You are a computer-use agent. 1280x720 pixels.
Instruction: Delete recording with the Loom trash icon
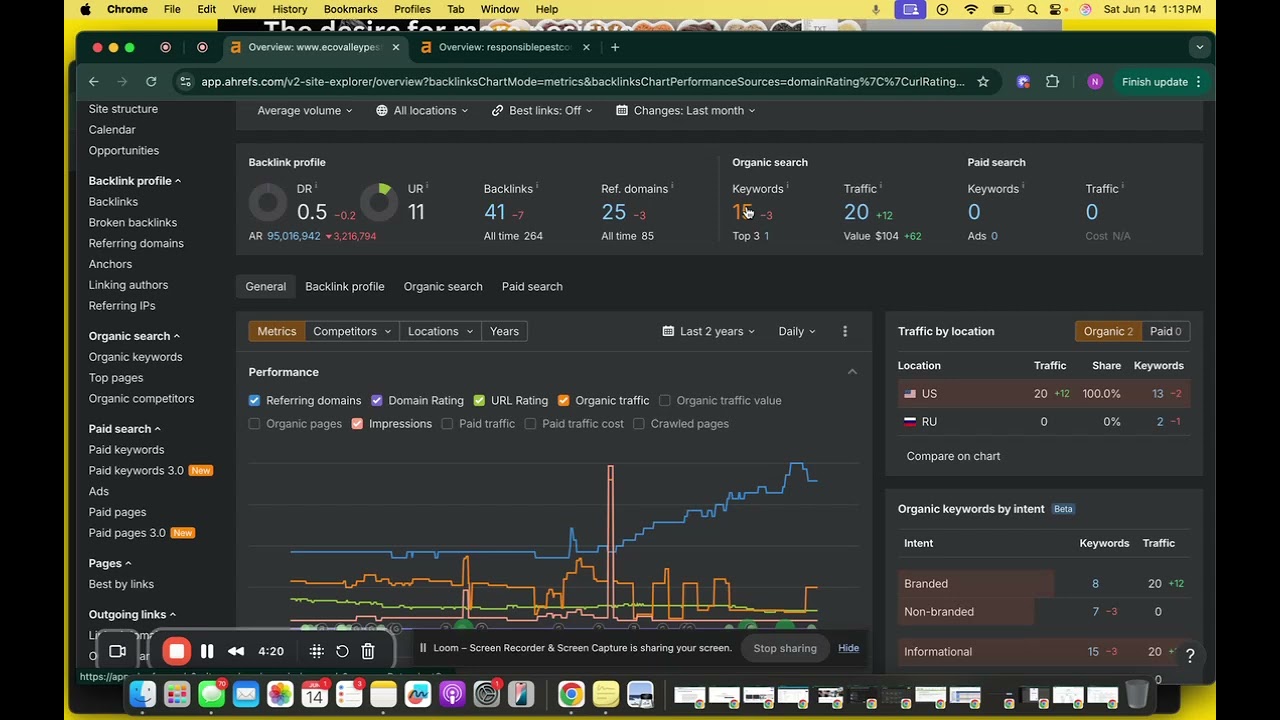tap(368, 651)
